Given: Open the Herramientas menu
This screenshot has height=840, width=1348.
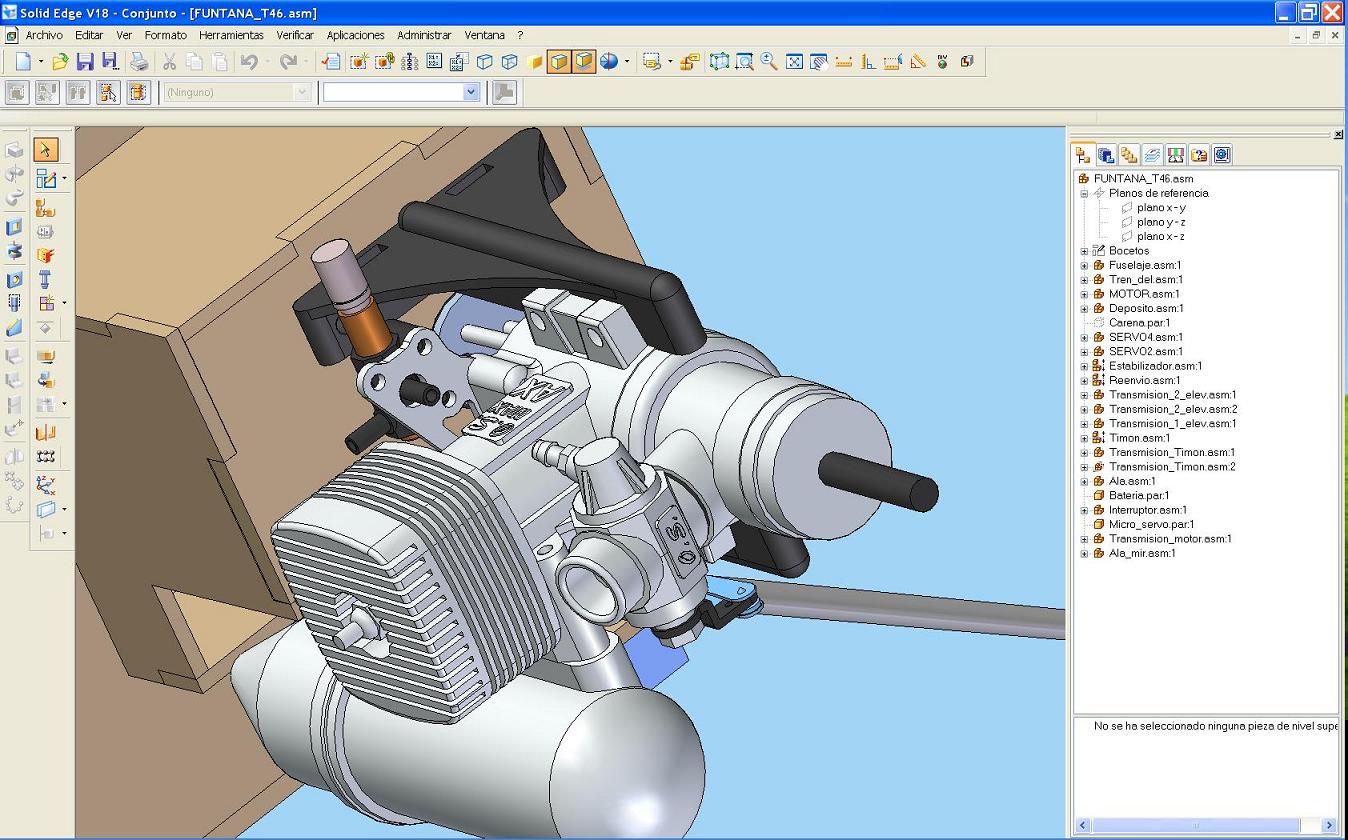Looking at the screenshot, I should pyautogui.click(x=231, y=35).
